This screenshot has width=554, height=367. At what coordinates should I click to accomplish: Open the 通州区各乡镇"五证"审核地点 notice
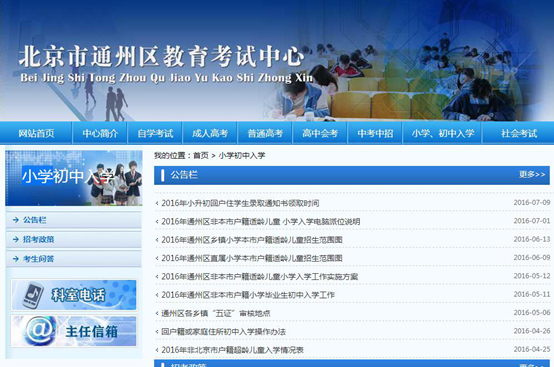coord(216,313)
